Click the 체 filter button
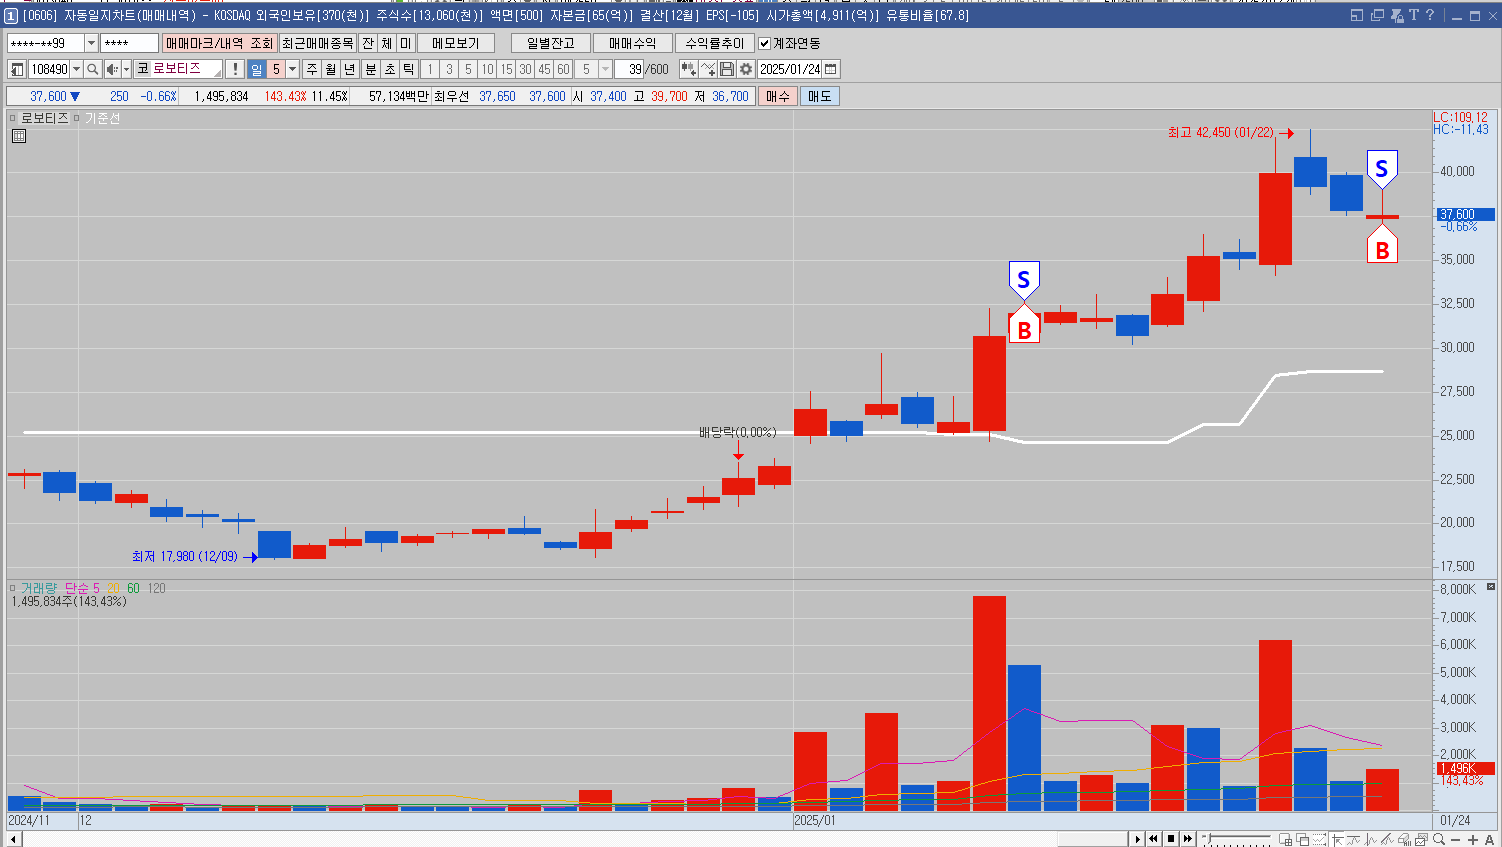This screenshot has height=847, width=1502. click(x=387, y=43)
